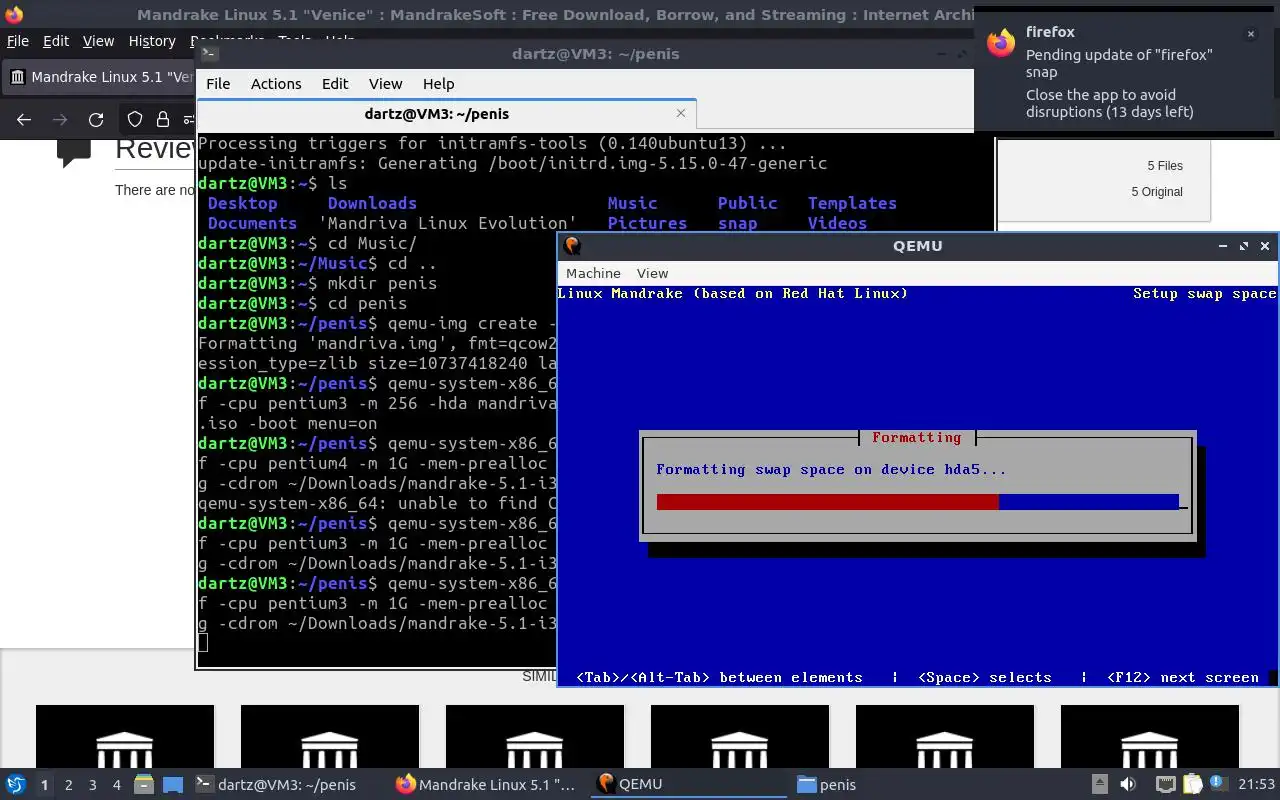Switch to workspace 4
This screenshot has width=1280, height=800.
coord(117,785)
